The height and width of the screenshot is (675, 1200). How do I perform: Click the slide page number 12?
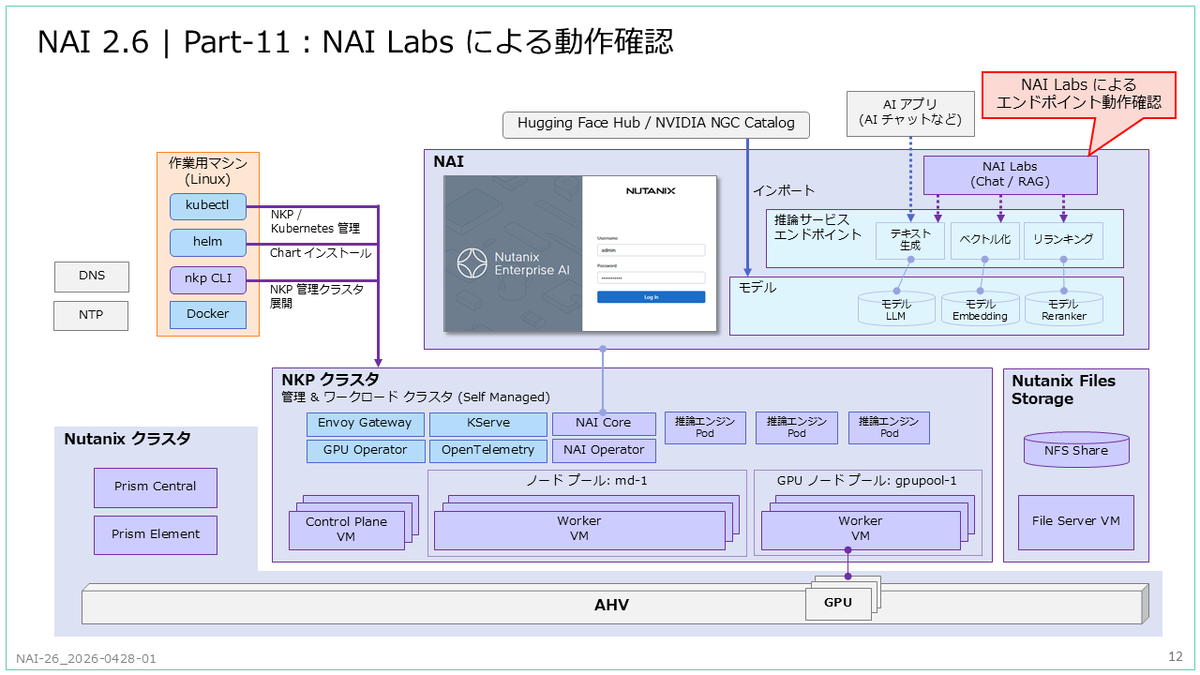pos(1175,657)
